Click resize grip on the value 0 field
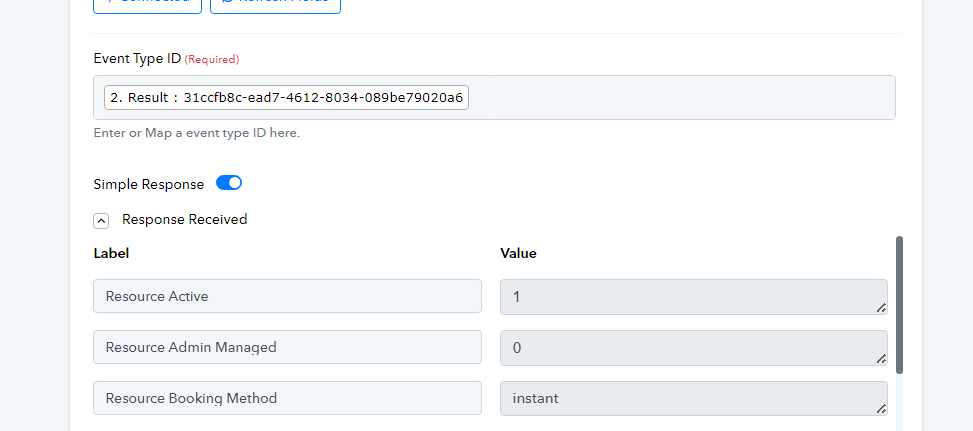 point(881,358)
